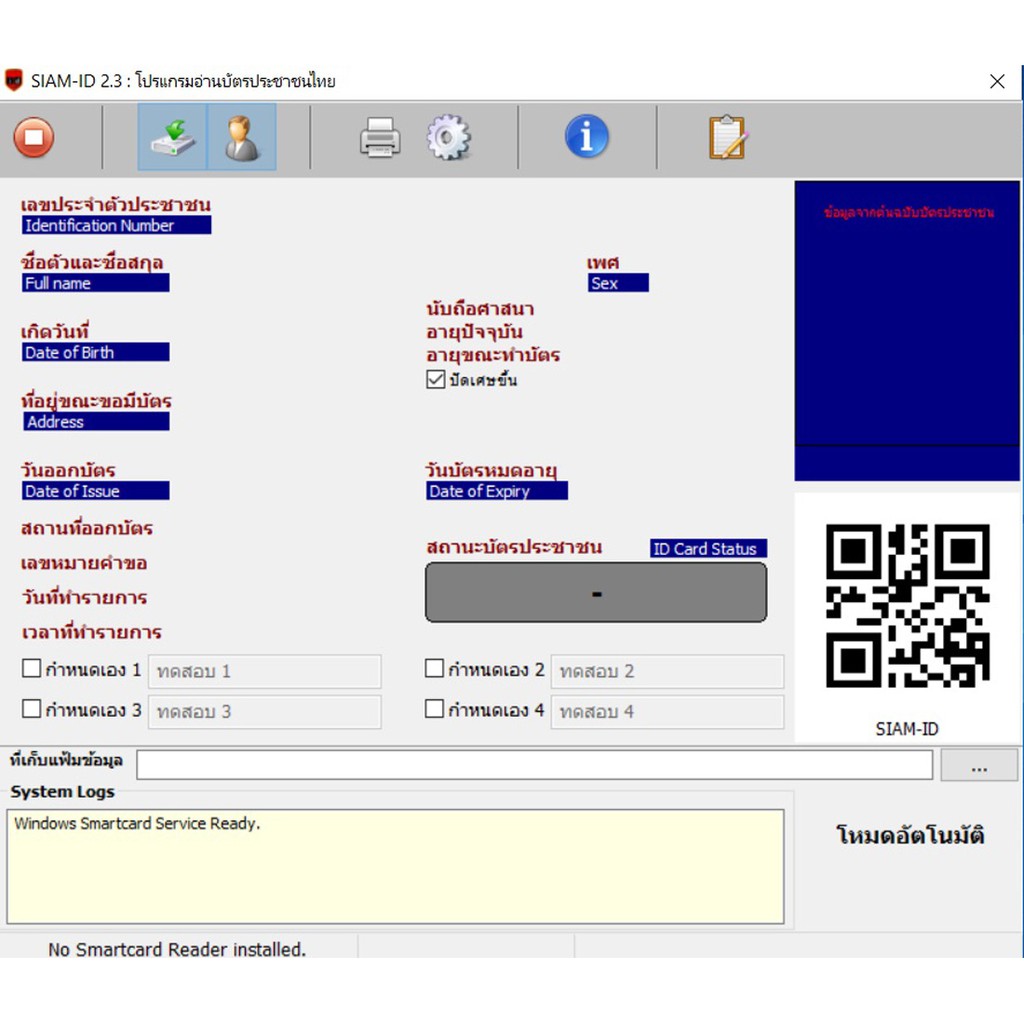Check the กำหนดเอง 4 box
Image resolution: width=1024 pixels, height=1024 pixels.
[434, 709]
